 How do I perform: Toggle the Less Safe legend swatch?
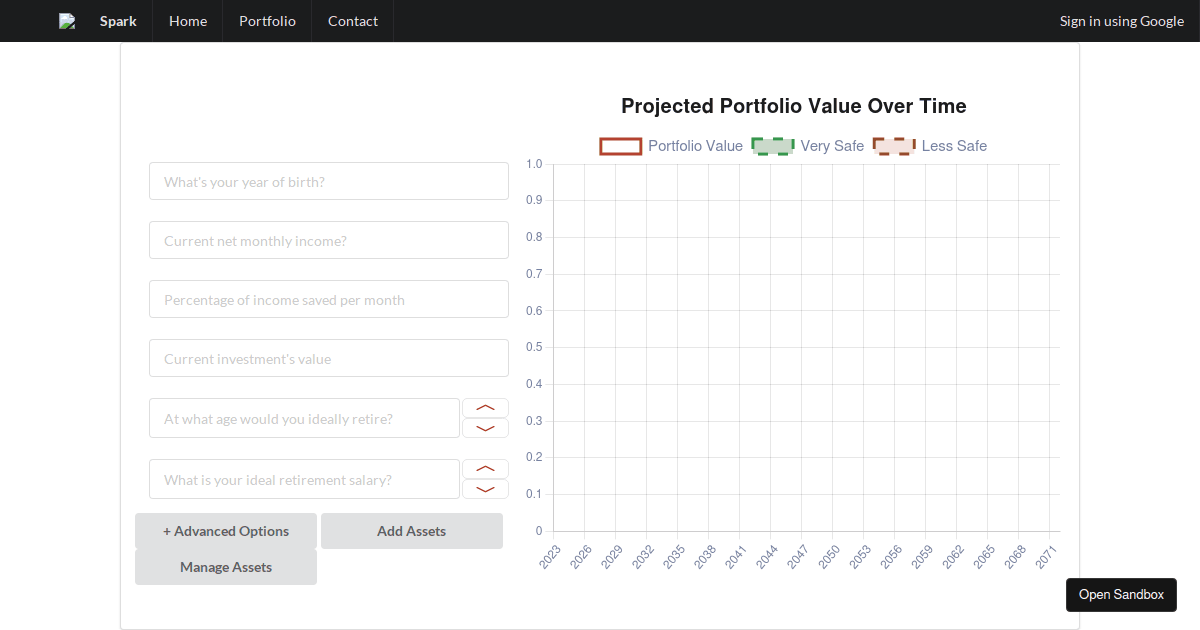[x=893, y=146]
